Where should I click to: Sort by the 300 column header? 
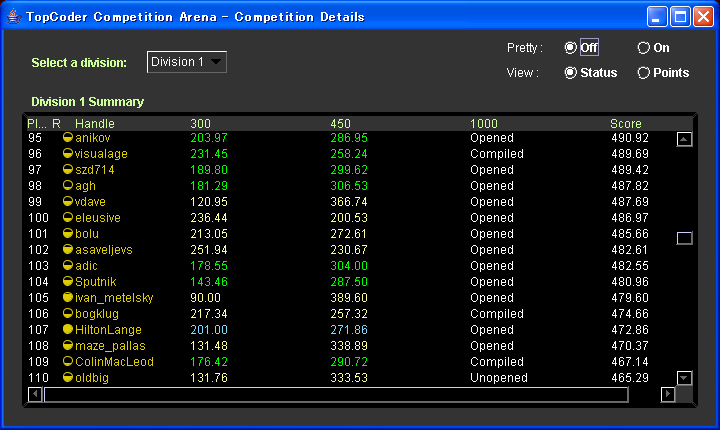(x=200, y=124)
